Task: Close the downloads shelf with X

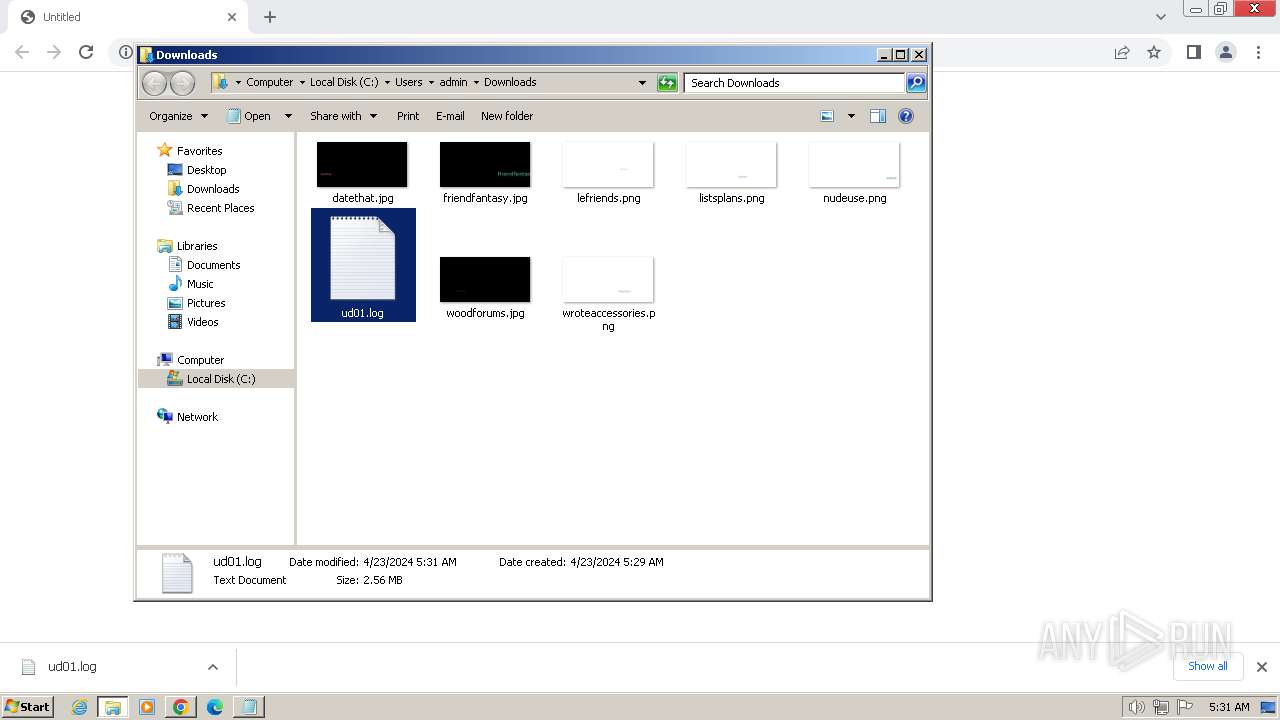Action: 1262,667
